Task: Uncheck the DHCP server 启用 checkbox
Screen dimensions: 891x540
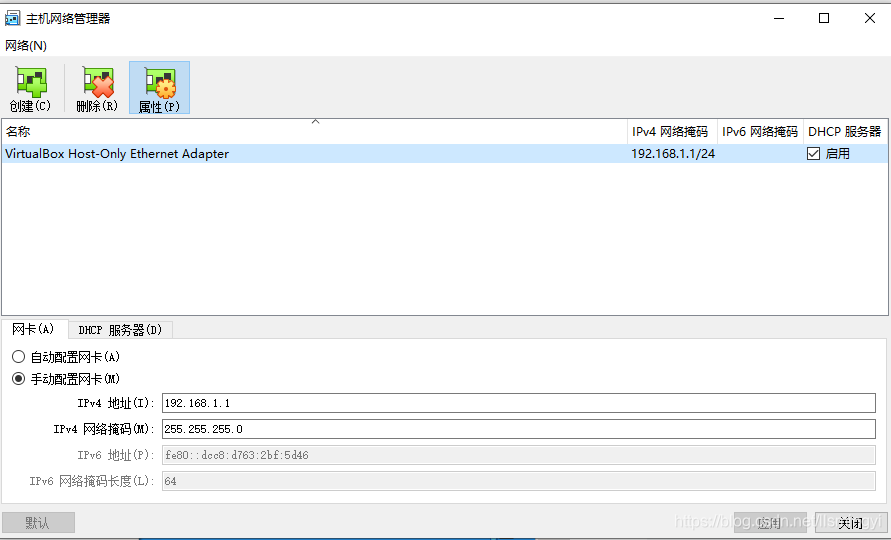Action: (813, 153)
